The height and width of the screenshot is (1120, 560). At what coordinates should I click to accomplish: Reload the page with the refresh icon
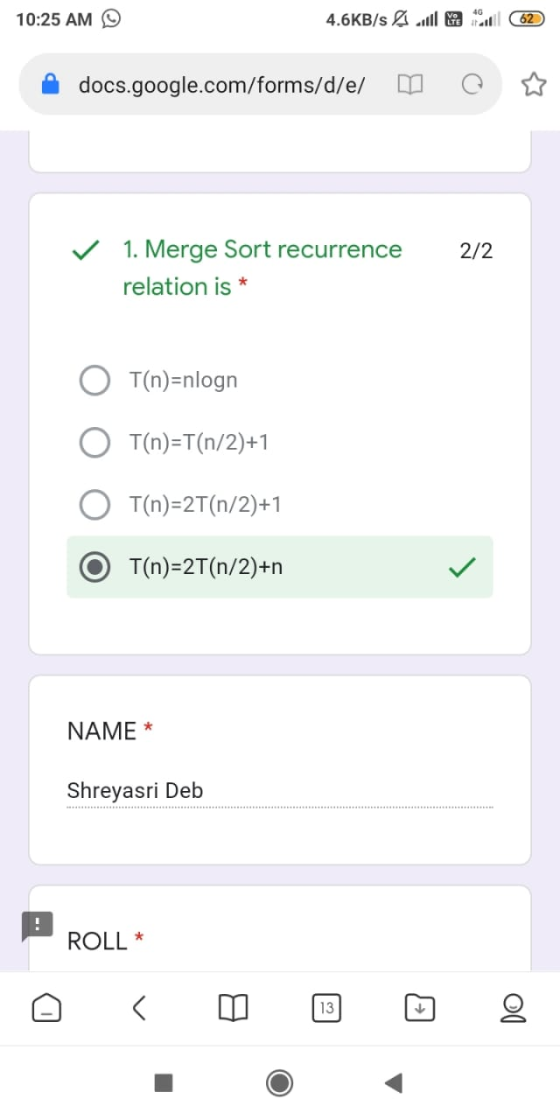pyautogui.click(x=471, y=86)
